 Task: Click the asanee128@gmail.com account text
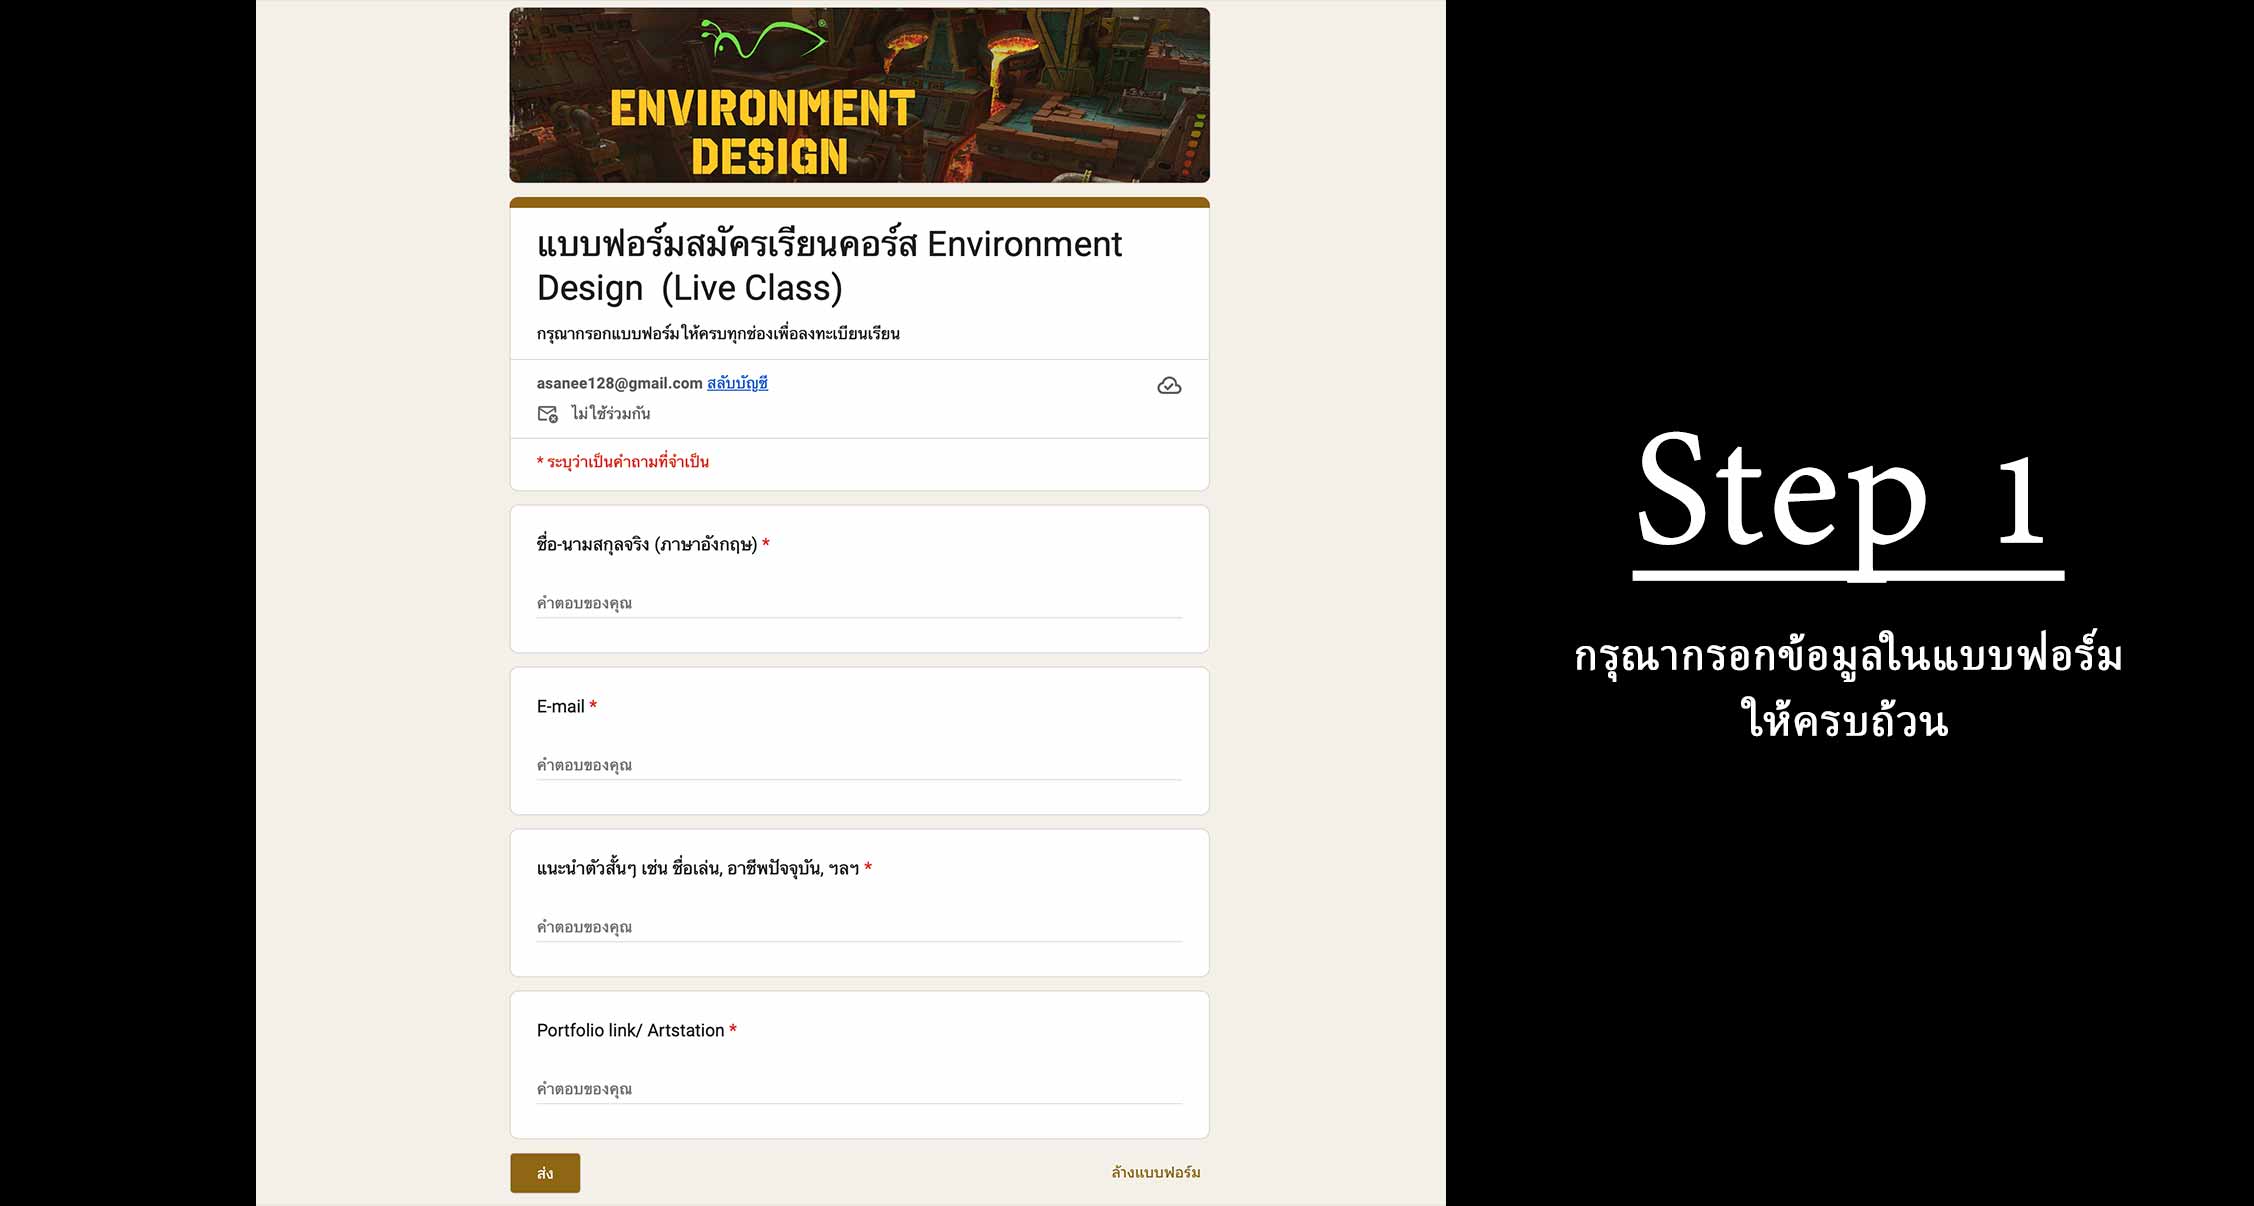click(x=619, y=383)
